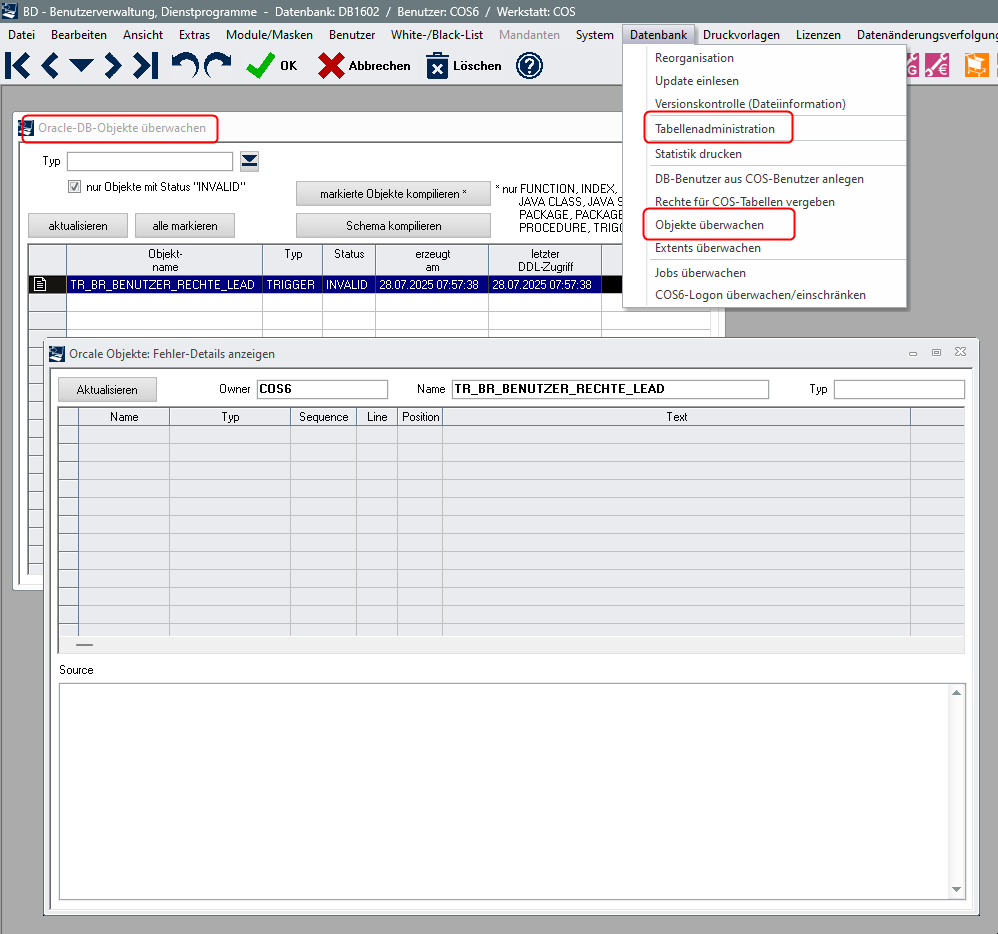Click the next record arrow icon
998x934 pixels.
[x=113, y=66]
